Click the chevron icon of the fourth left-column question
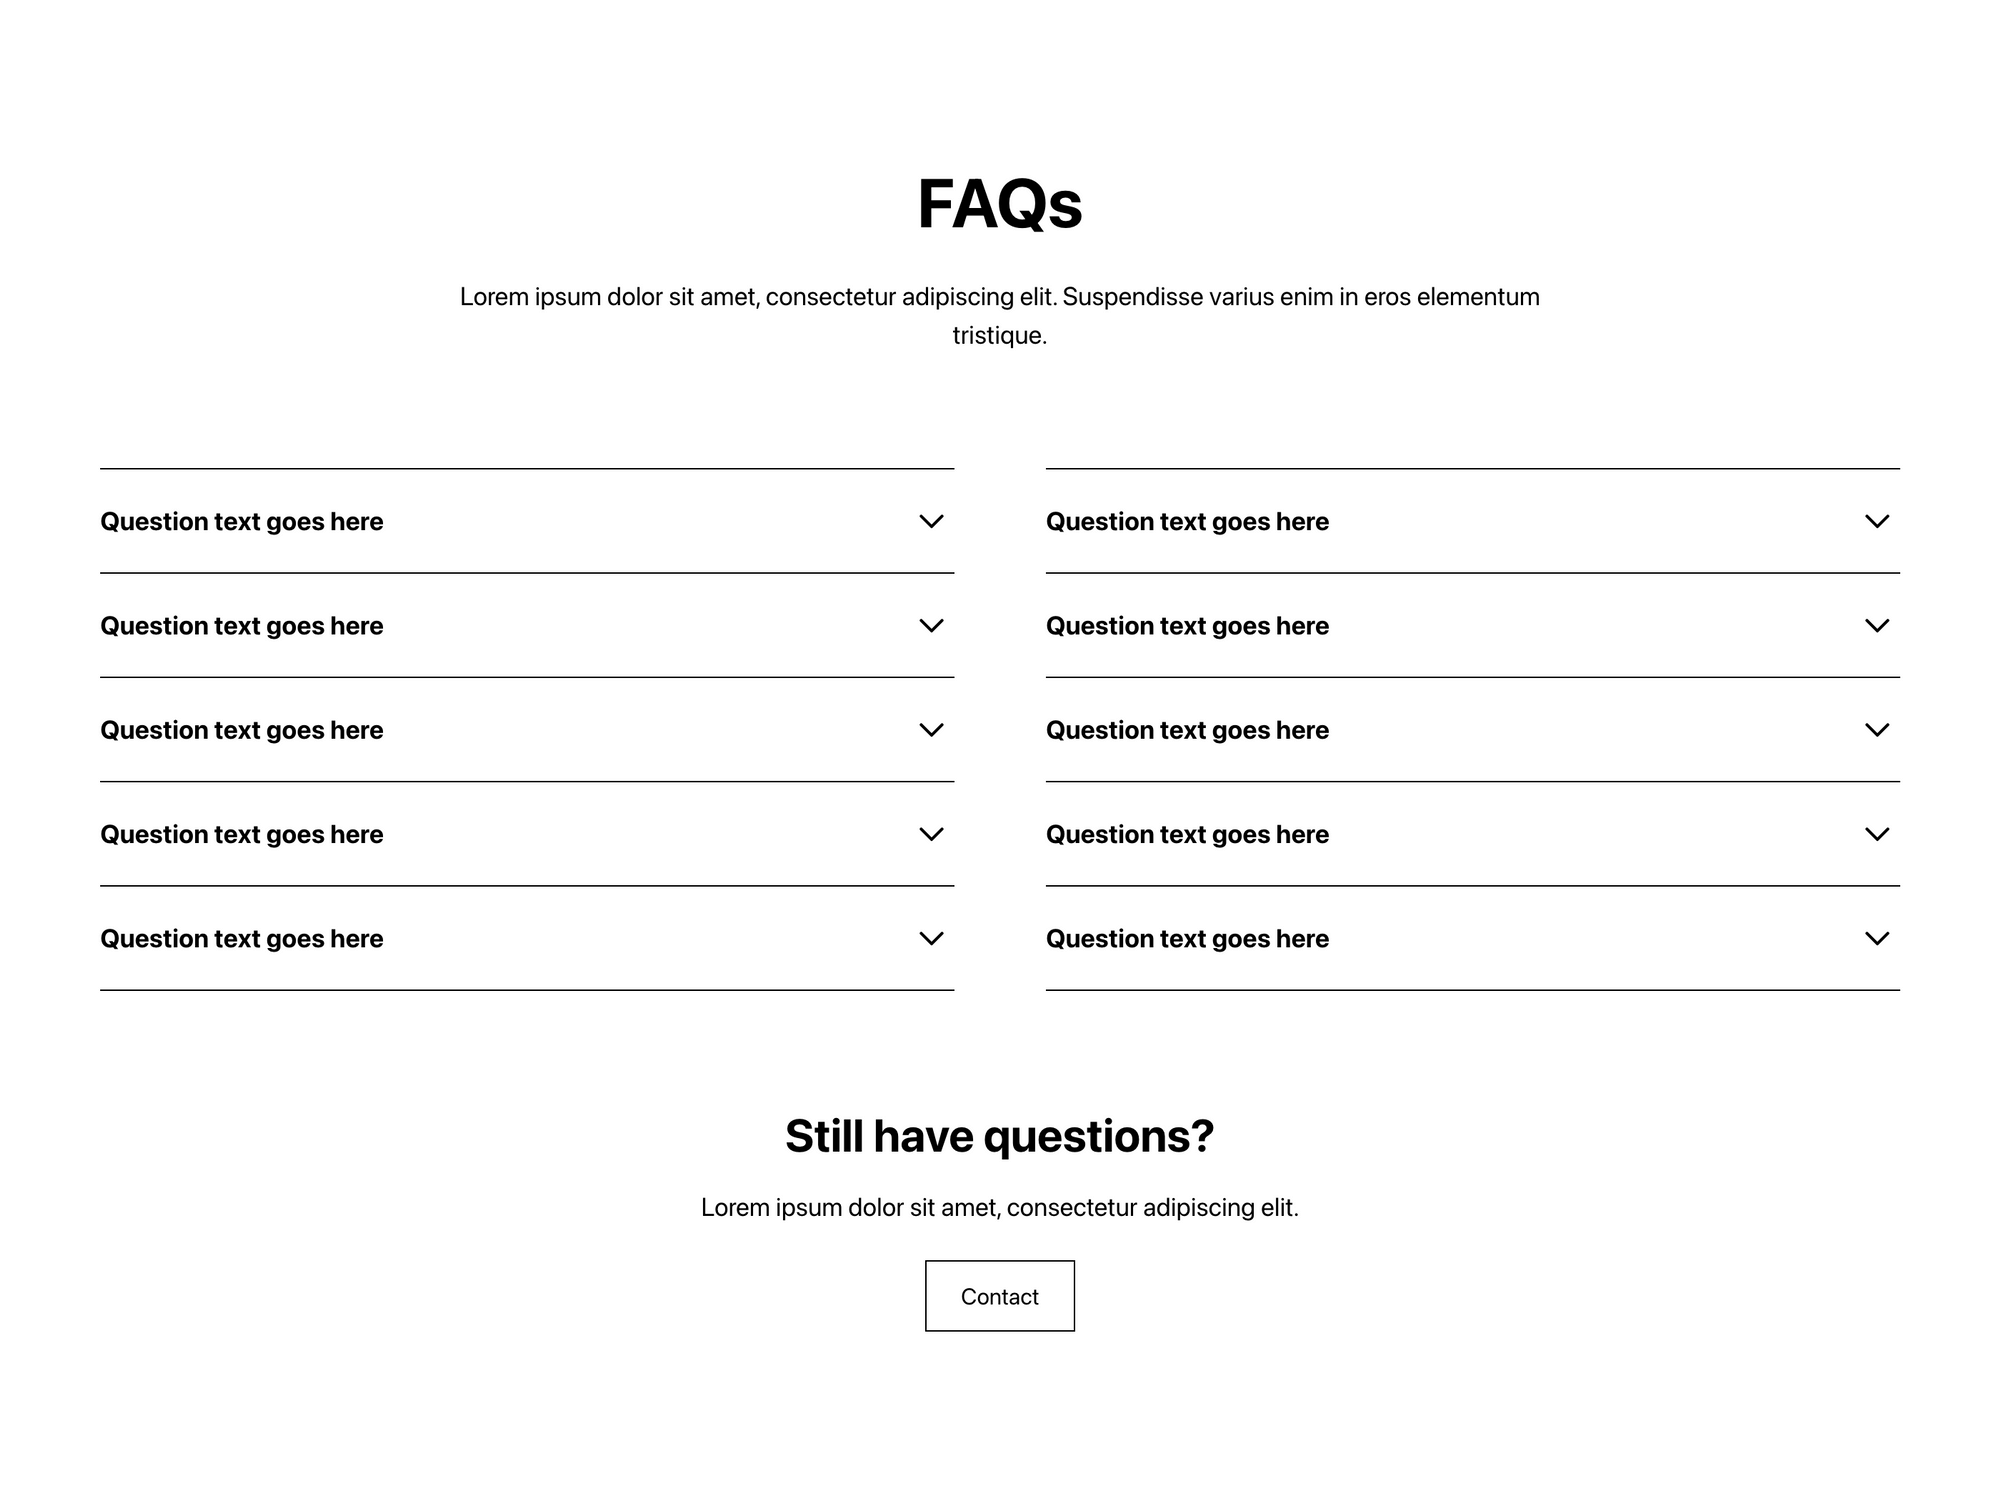The image size is (2000, 1492). [931, 834]
